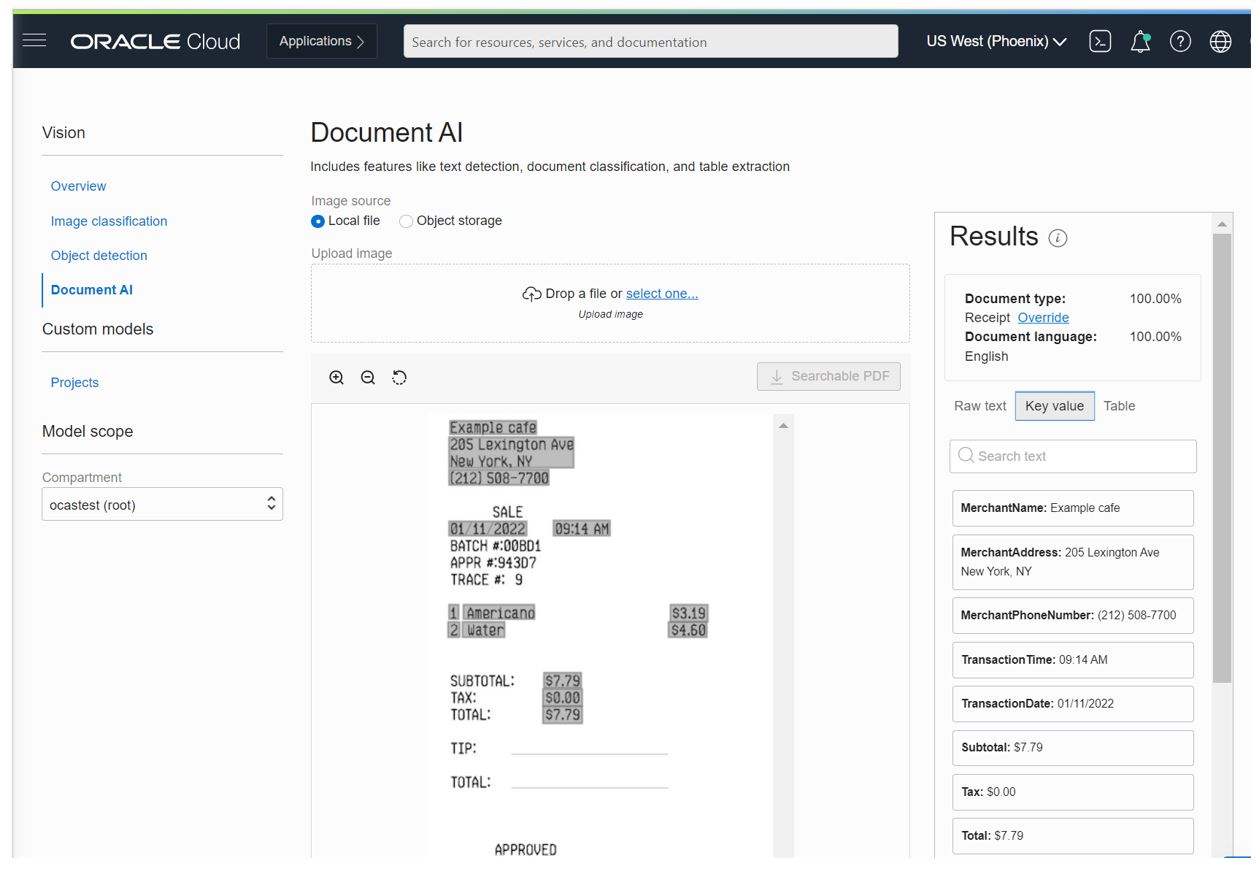Rotate the uploaded receipt image
Image resolution: width=1257 pixels, height=877 pixels.
[x=398, y=377]
